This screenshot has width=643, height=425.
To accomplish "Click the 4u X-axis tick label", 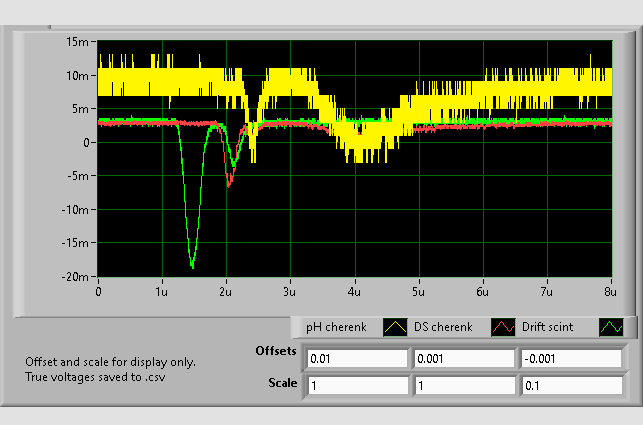I will click(x=354, y=291).
